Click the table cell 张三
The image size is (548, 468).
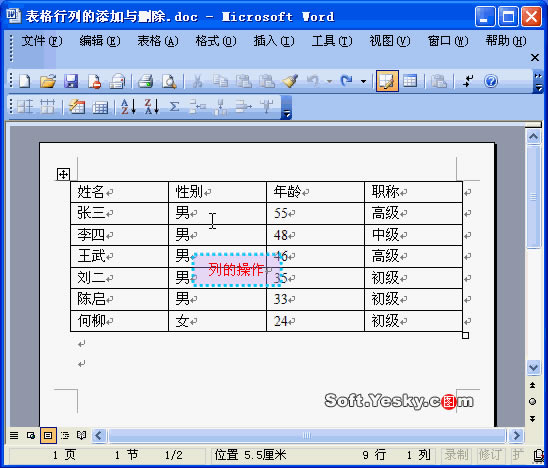119,213
